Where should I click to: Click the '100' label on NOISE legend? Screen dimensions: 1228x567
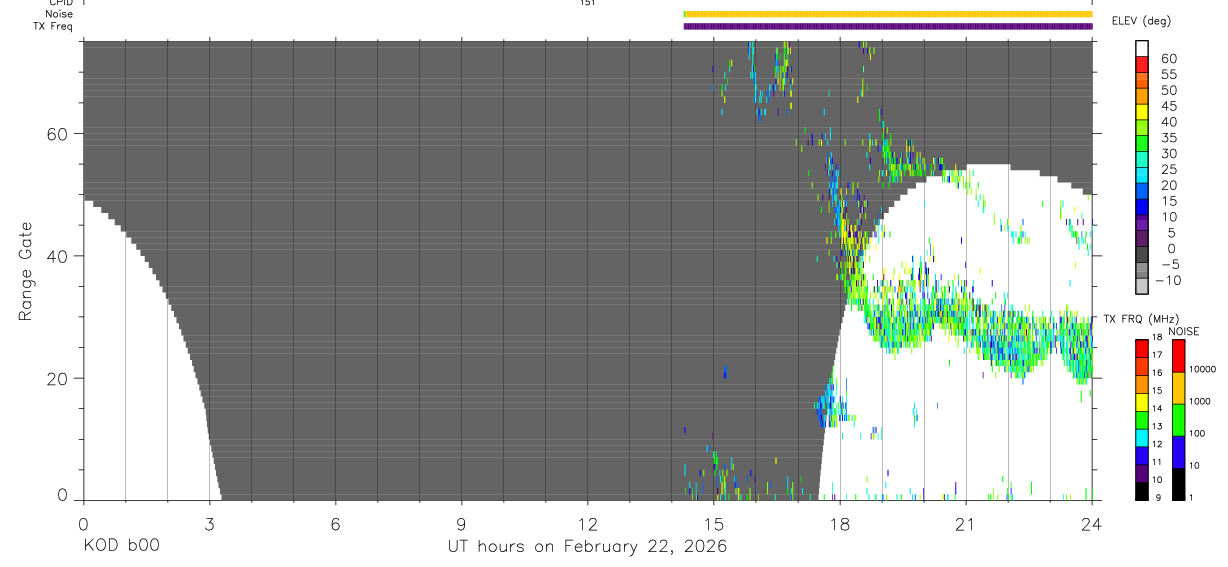tap(1197, 432)
